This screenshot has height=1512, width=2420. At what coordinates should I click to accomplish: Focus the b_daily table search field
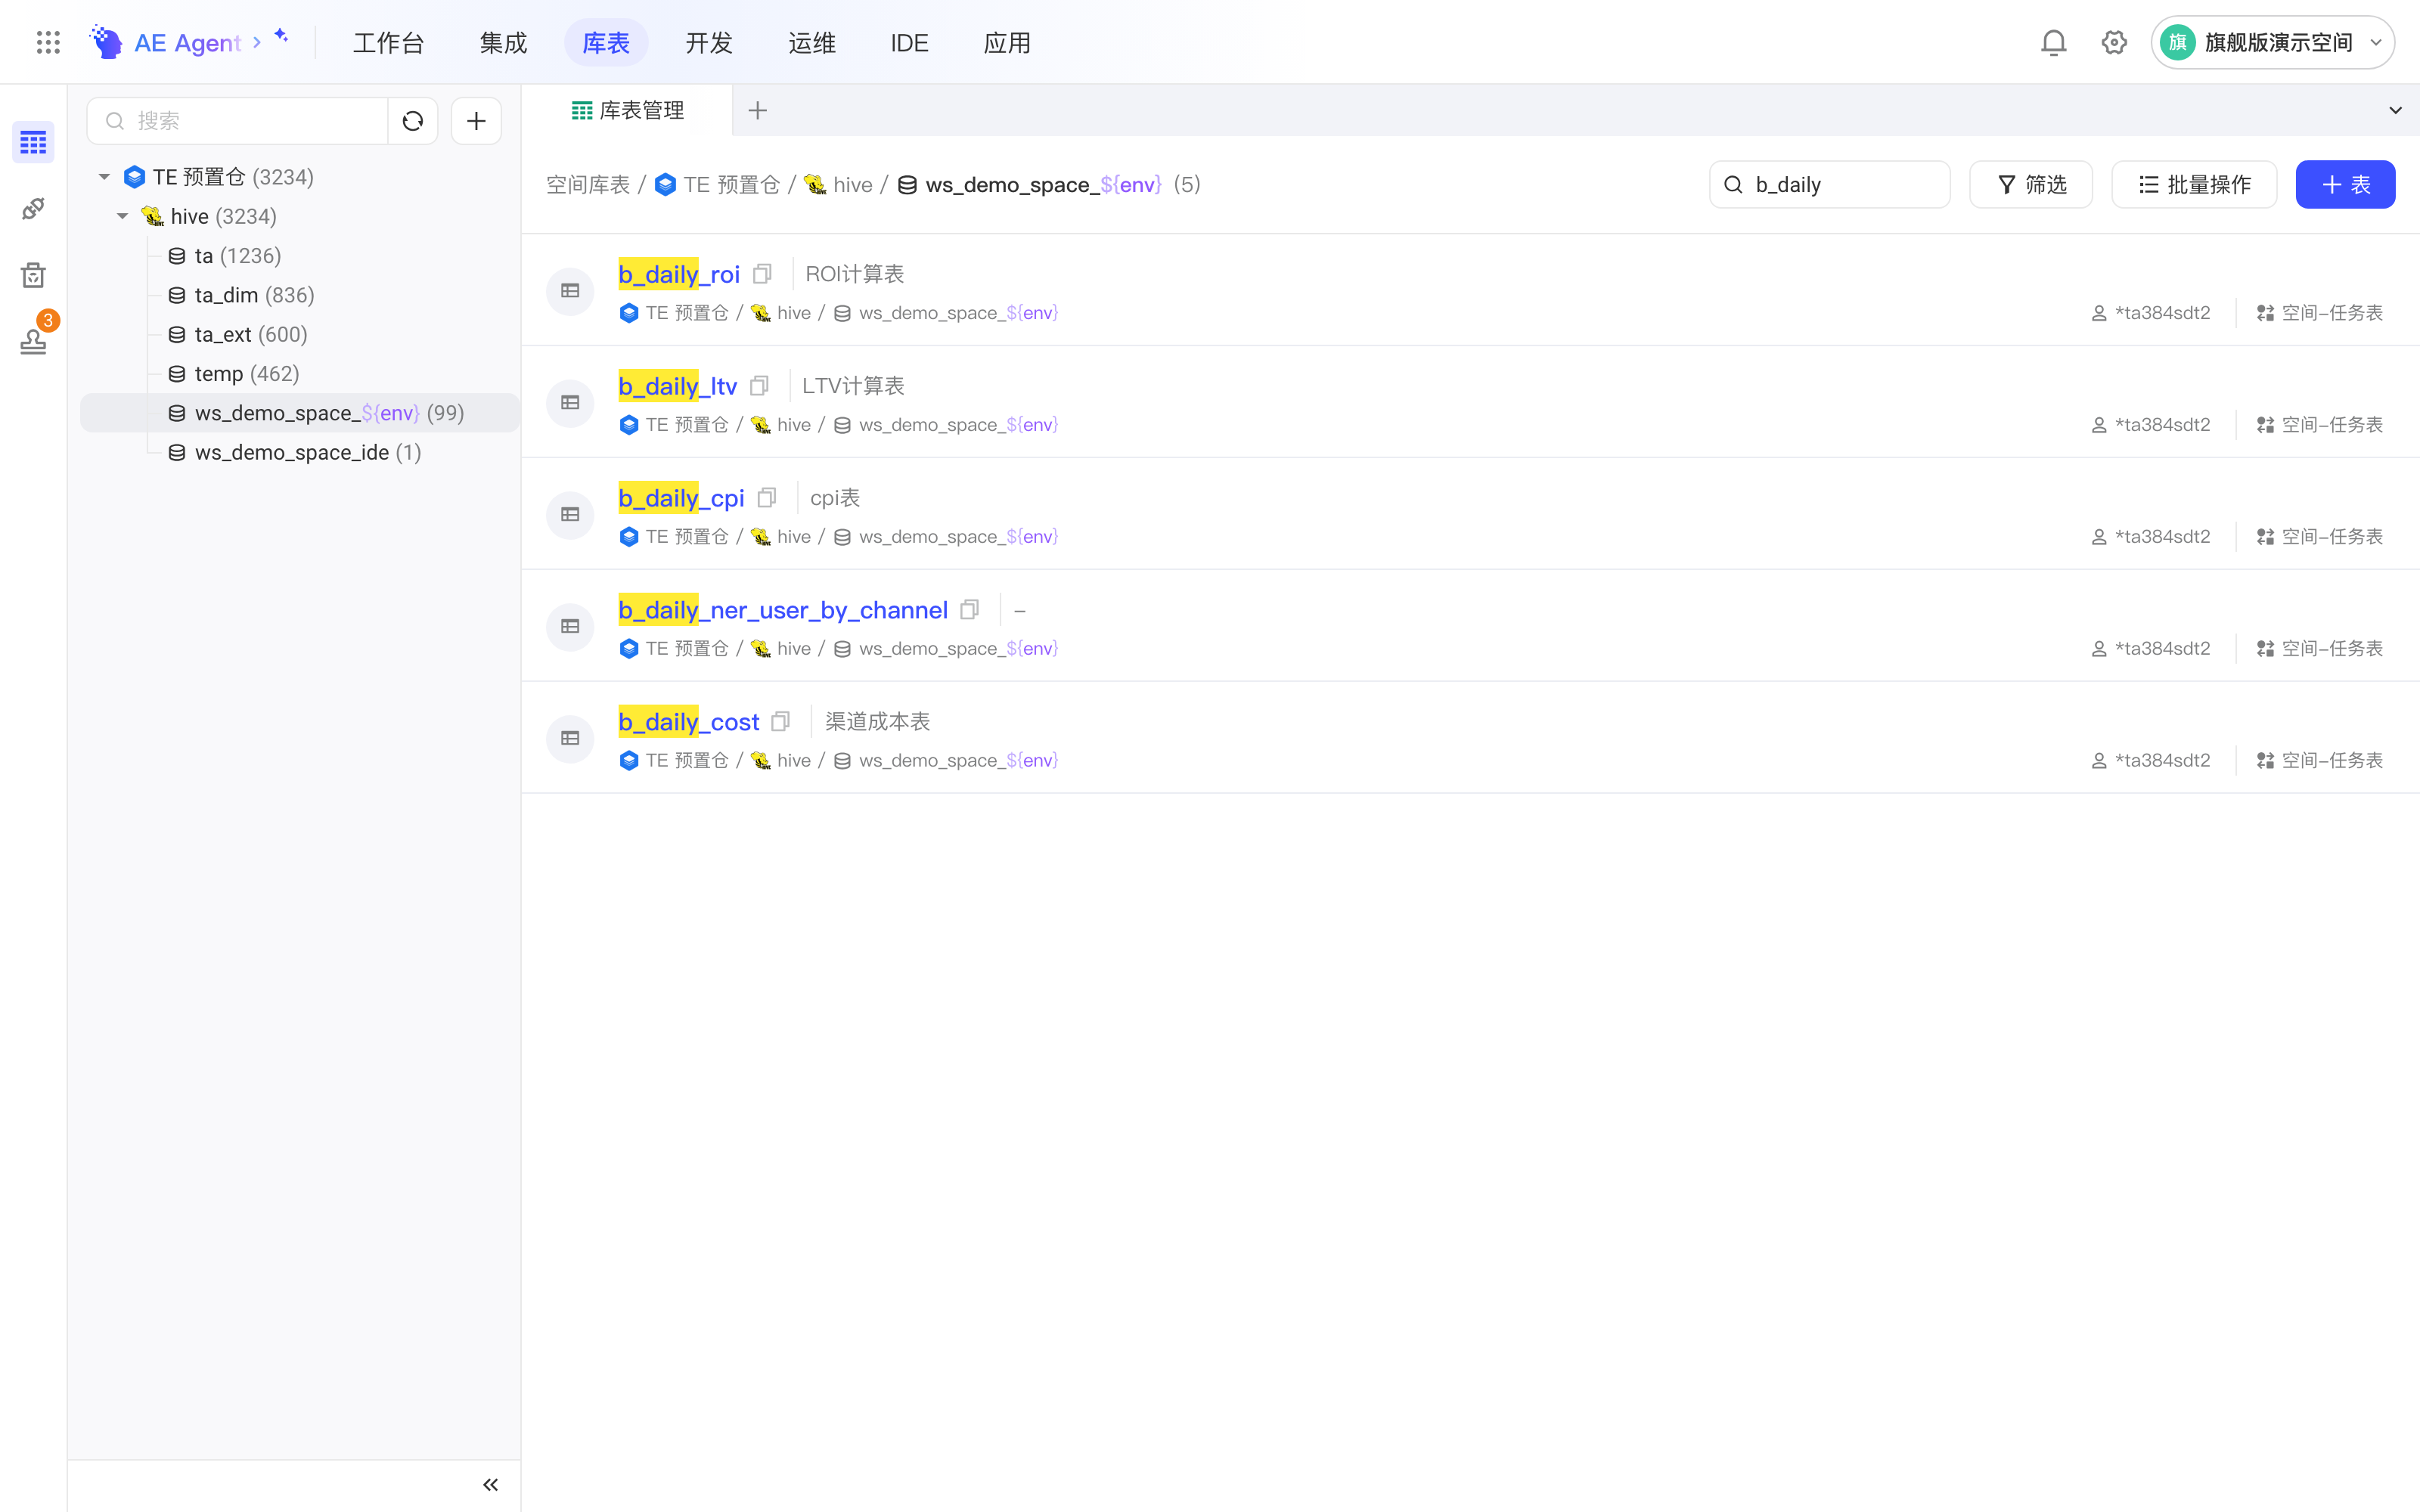(1829, 184)
